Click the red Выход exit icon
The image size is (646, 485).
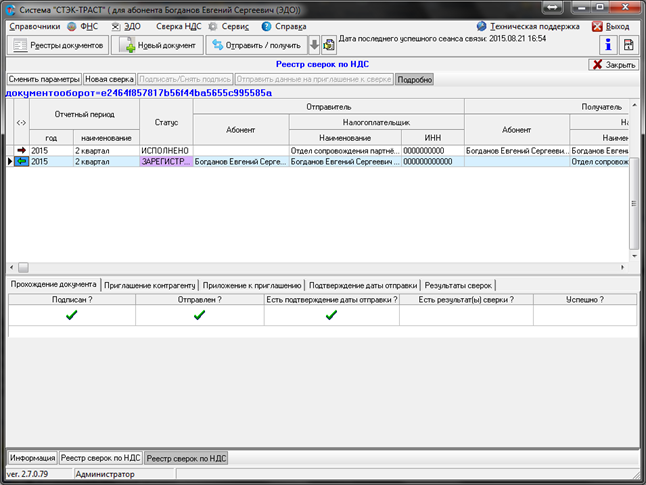(597, 27)
